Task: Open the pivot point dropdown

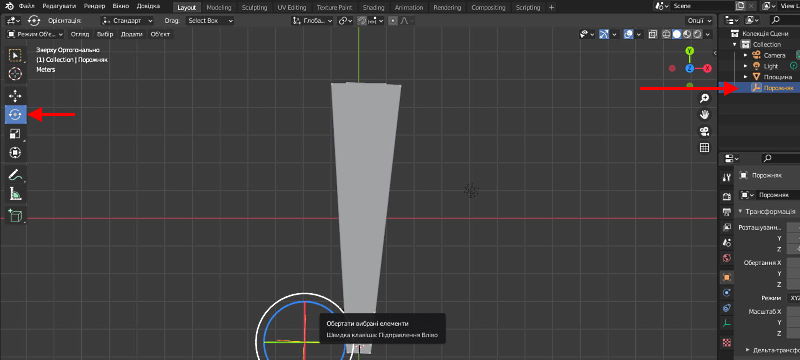Action: 346,21
